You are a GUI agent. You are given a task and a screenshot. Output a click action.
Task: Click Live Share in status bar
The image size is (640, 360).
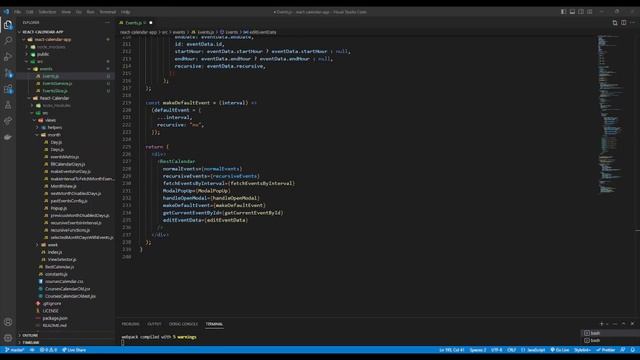74,350
